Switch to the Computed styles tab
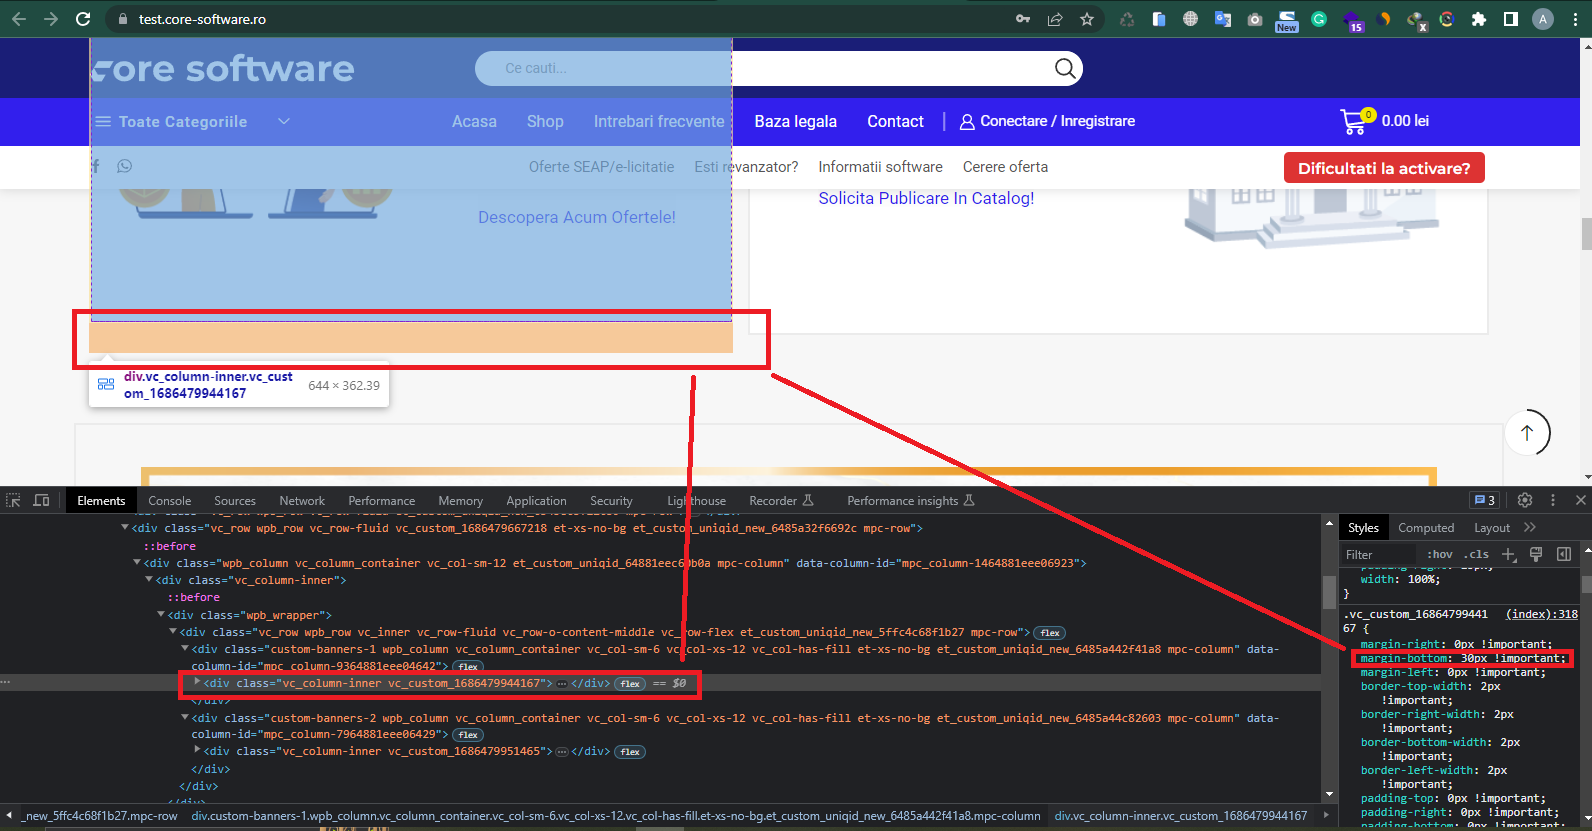The height and width of the screenshot is (831, 1592). point(1426,528)
